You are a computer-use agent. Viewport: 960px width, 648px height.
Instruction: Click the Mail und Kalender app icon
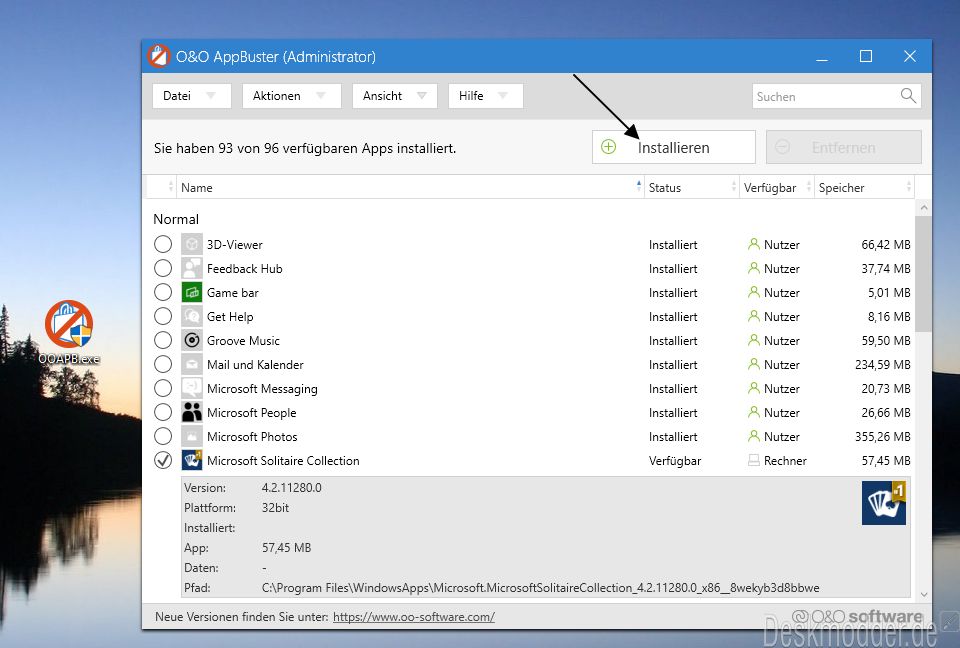(192, 364)
